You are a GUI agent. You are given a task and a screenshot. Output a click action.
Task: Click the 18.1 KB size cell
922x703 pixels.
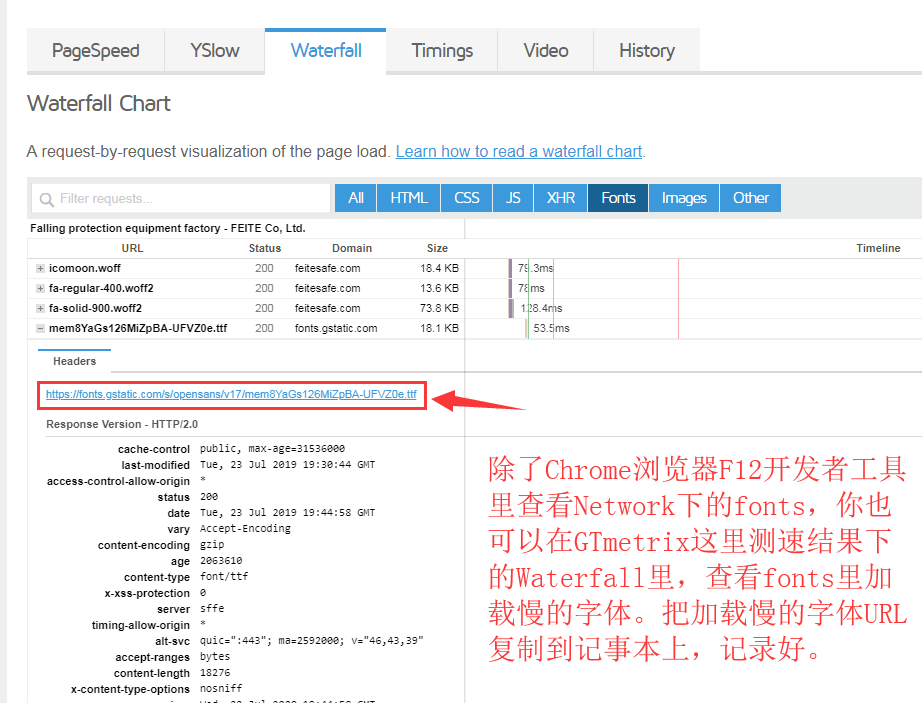pos(439,329)
